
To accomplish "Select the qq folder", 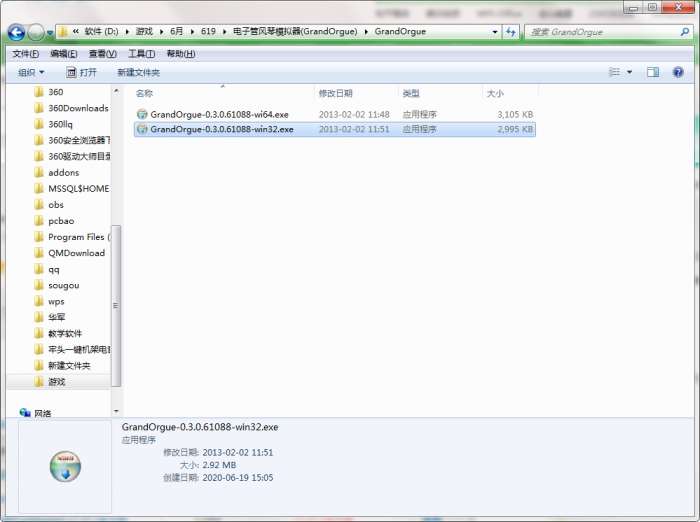I will point(54,269).
